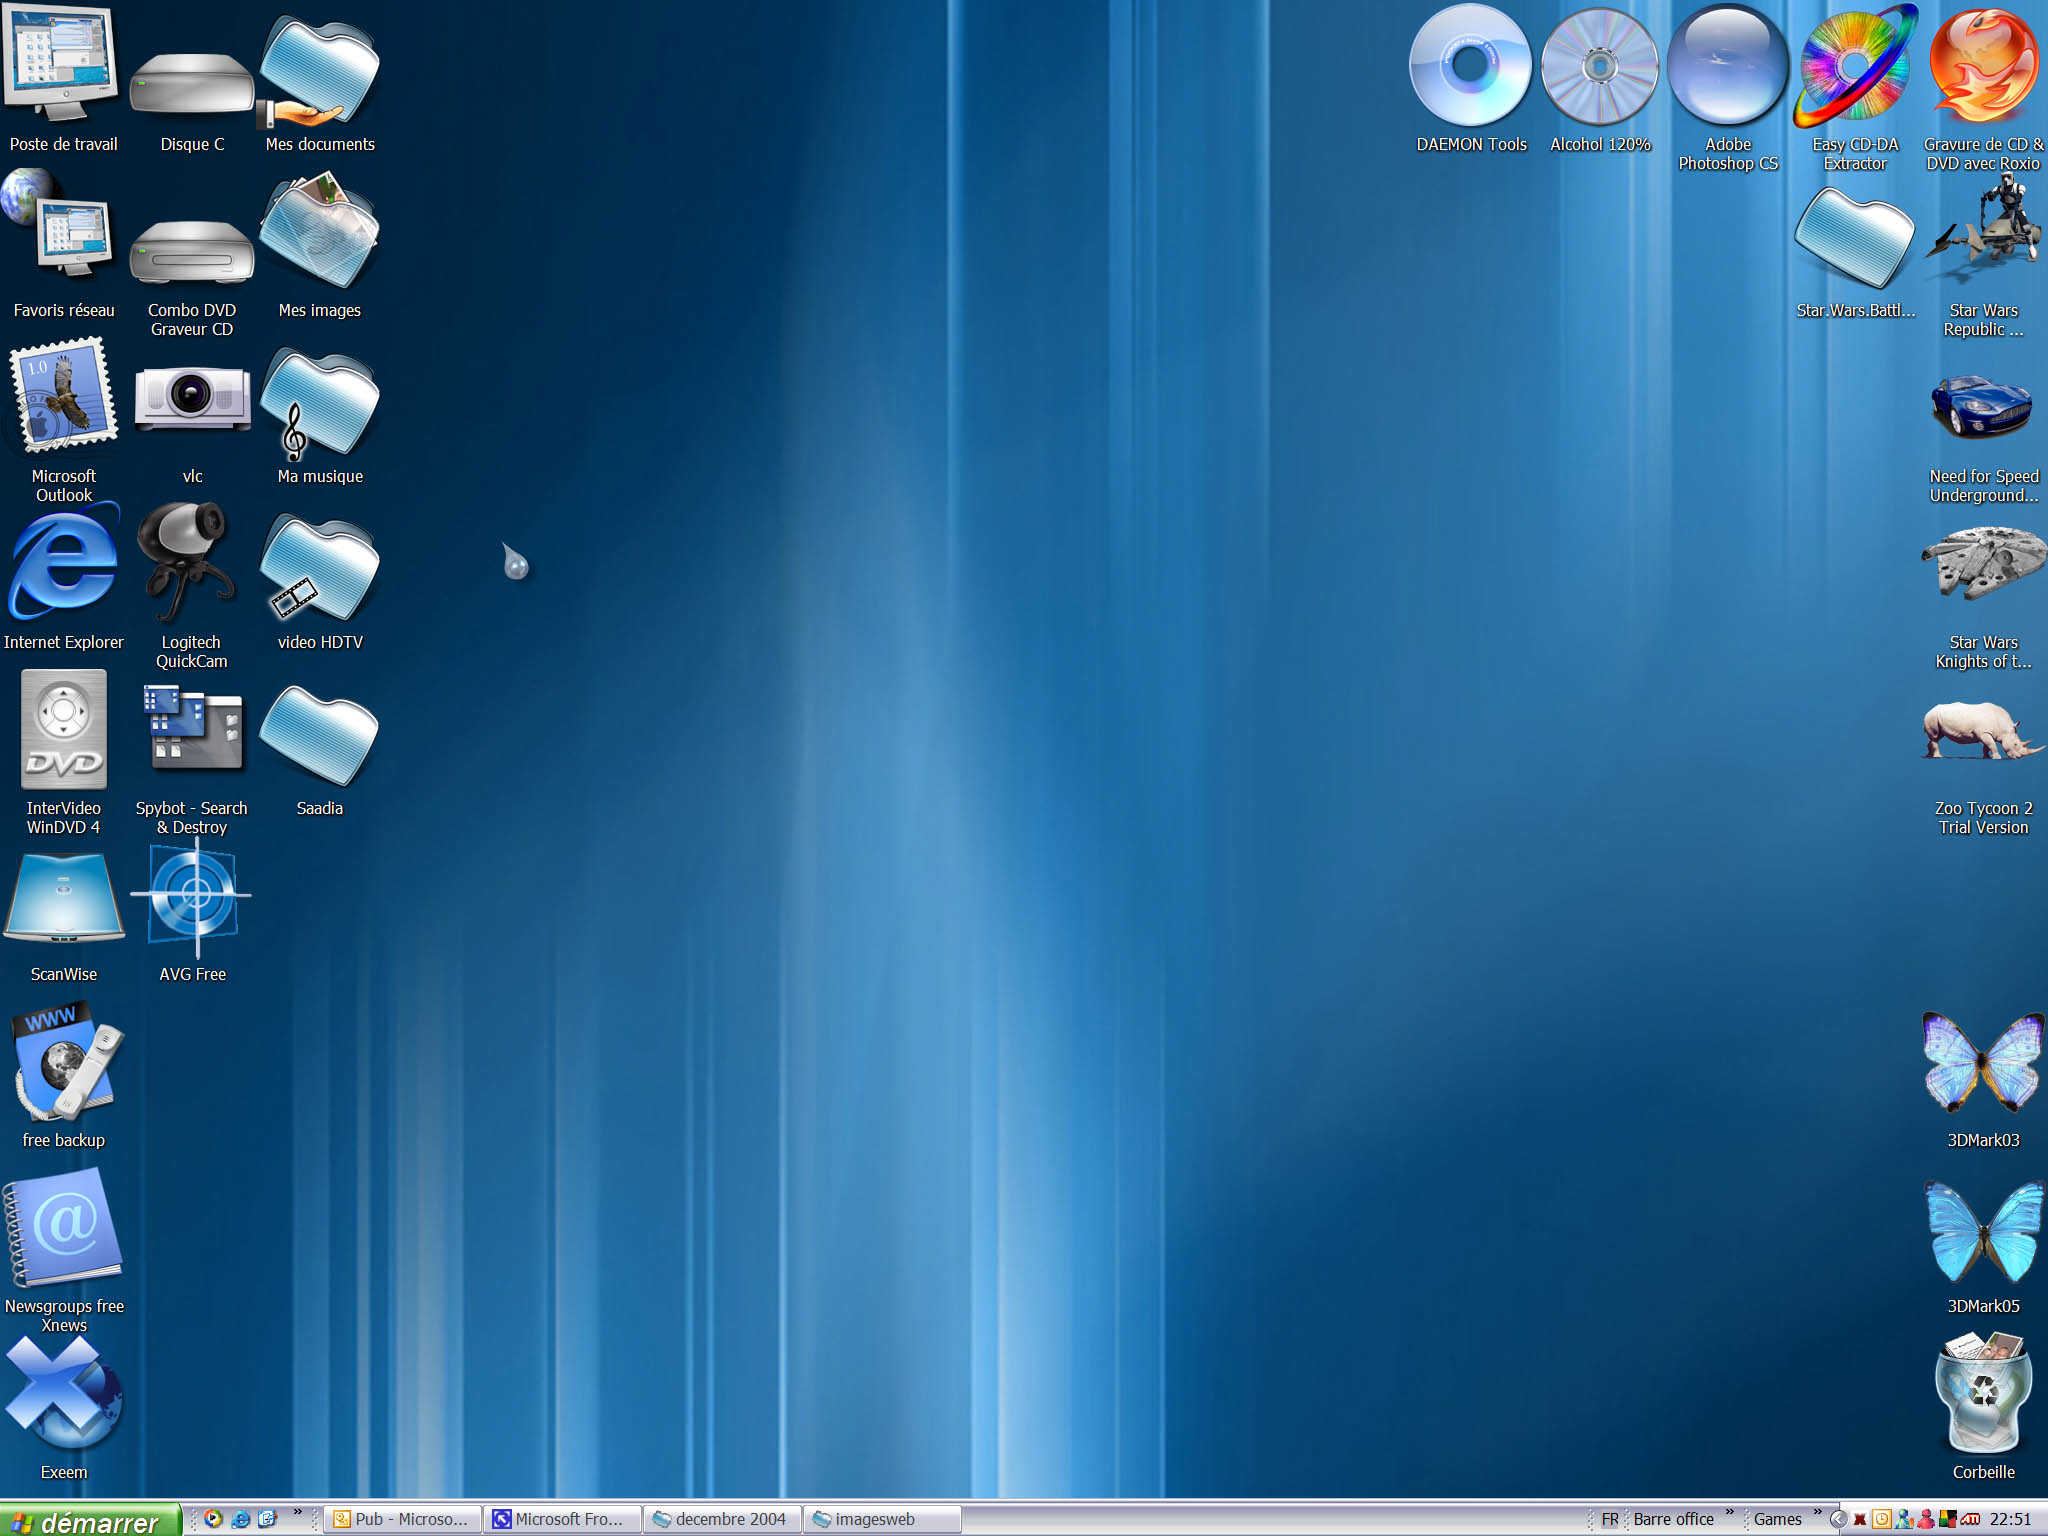Click the démarrer start button
The height and width of the screenshot is (1536, 2048).
pyautogui.click(x=90, y=1520)
